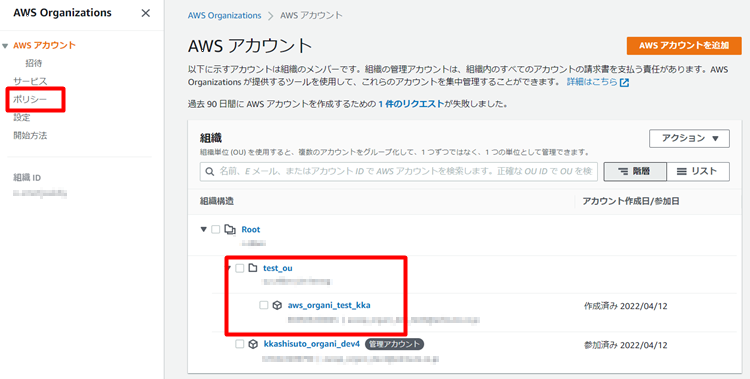Click the 組織構造 column header
The height and width of the screenshot is (379, 750).
[x=217, y=201]
